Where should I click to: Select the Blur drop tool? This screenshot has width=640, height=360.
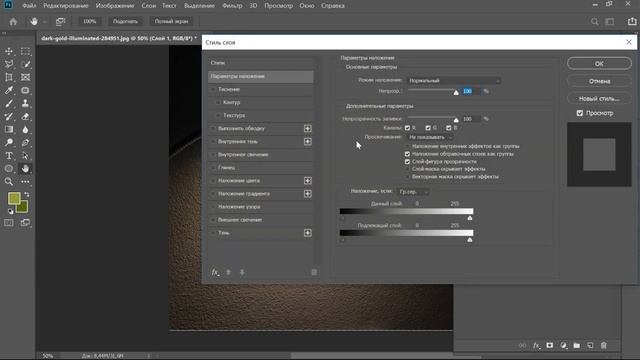(x=25, y=129)
